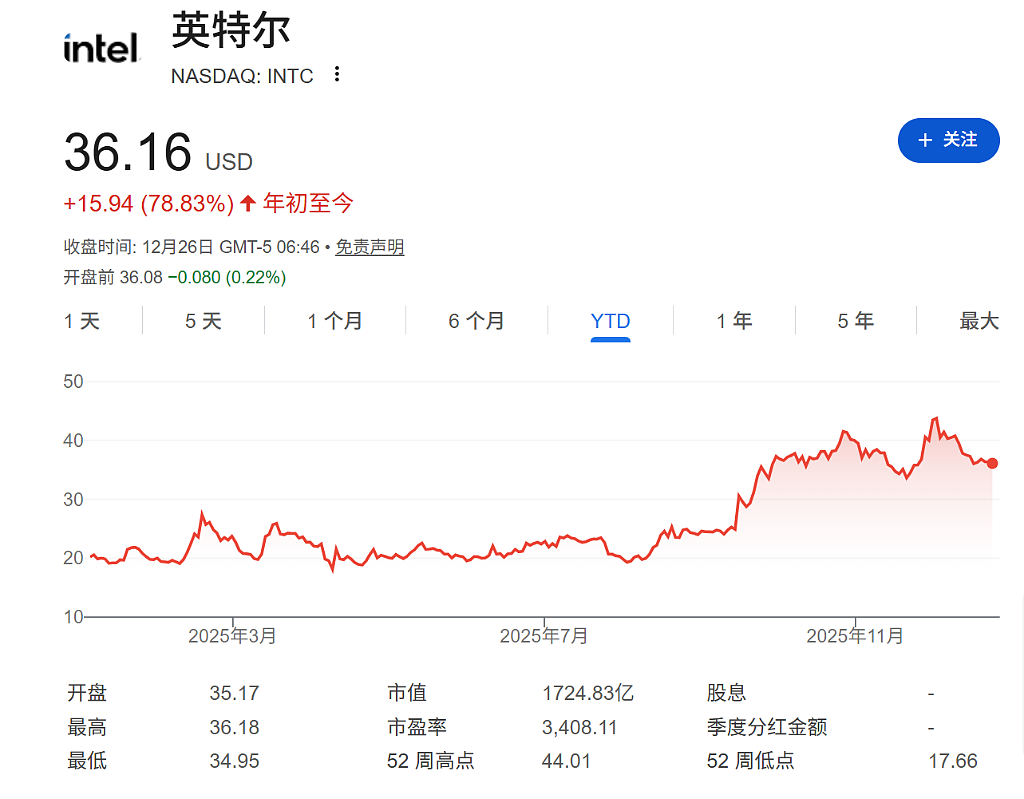This screenshot has width=1024, height=799.
Task: Switch to the 1 个月 range tab
Action: coord(334,321)
